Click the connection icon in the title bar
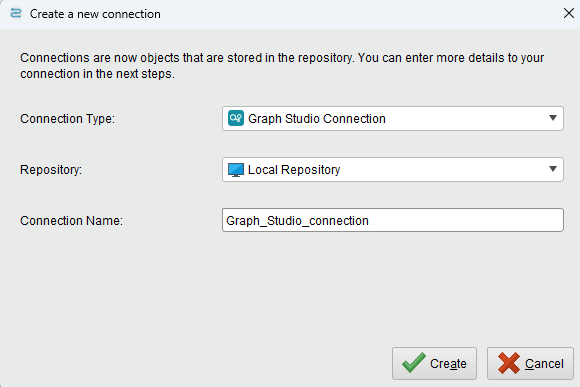 coord(16,14)
